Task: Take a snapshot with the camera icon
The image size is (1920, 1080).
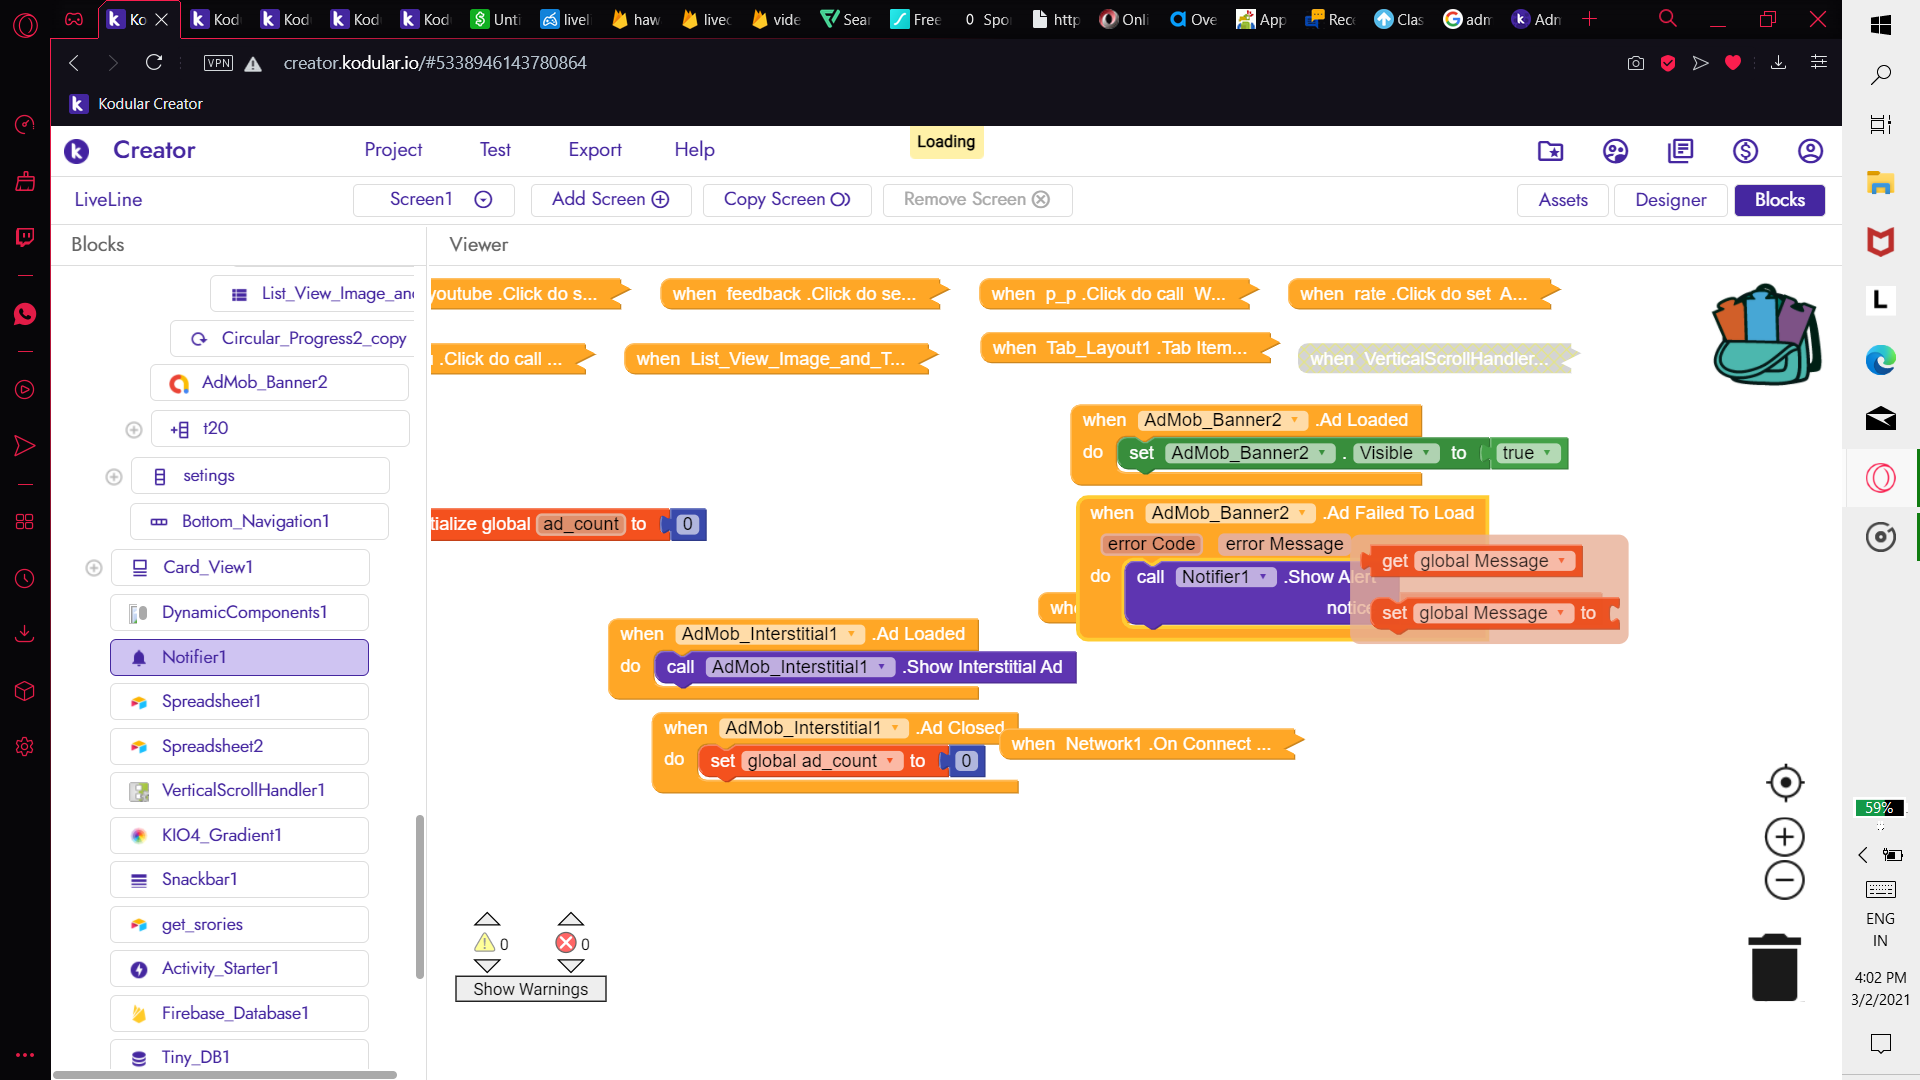Action: point(1636,63)
